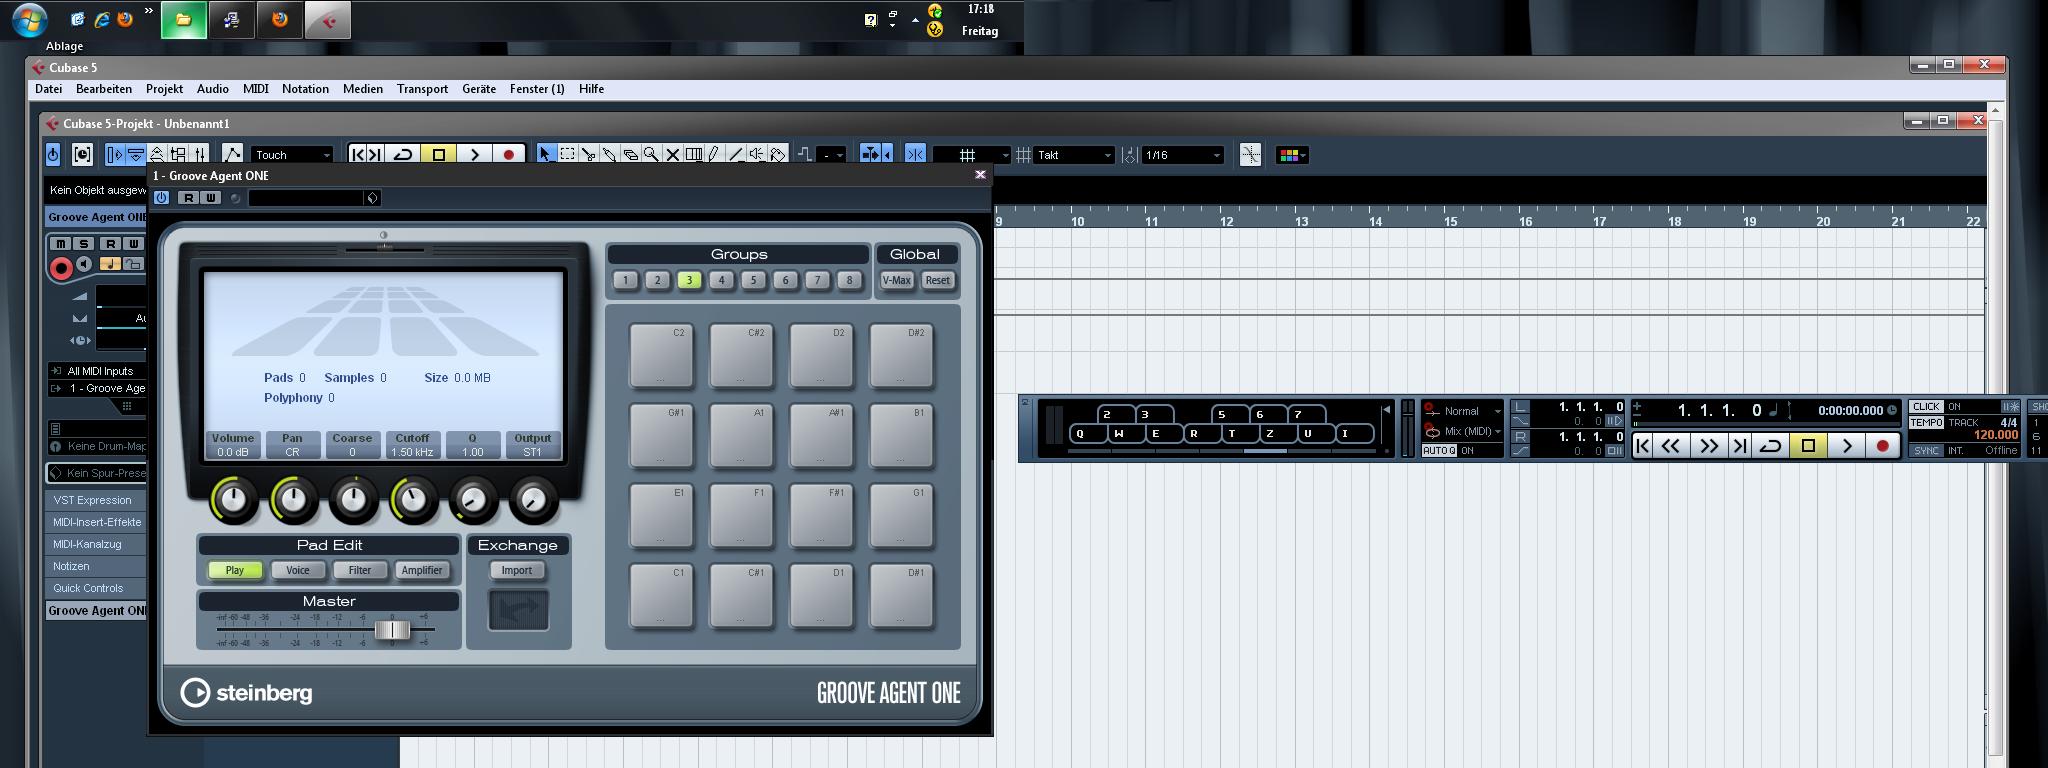The image size is (2048, 768).
Task: Open Touch automation mode dropdown
Action: (292, 155)
